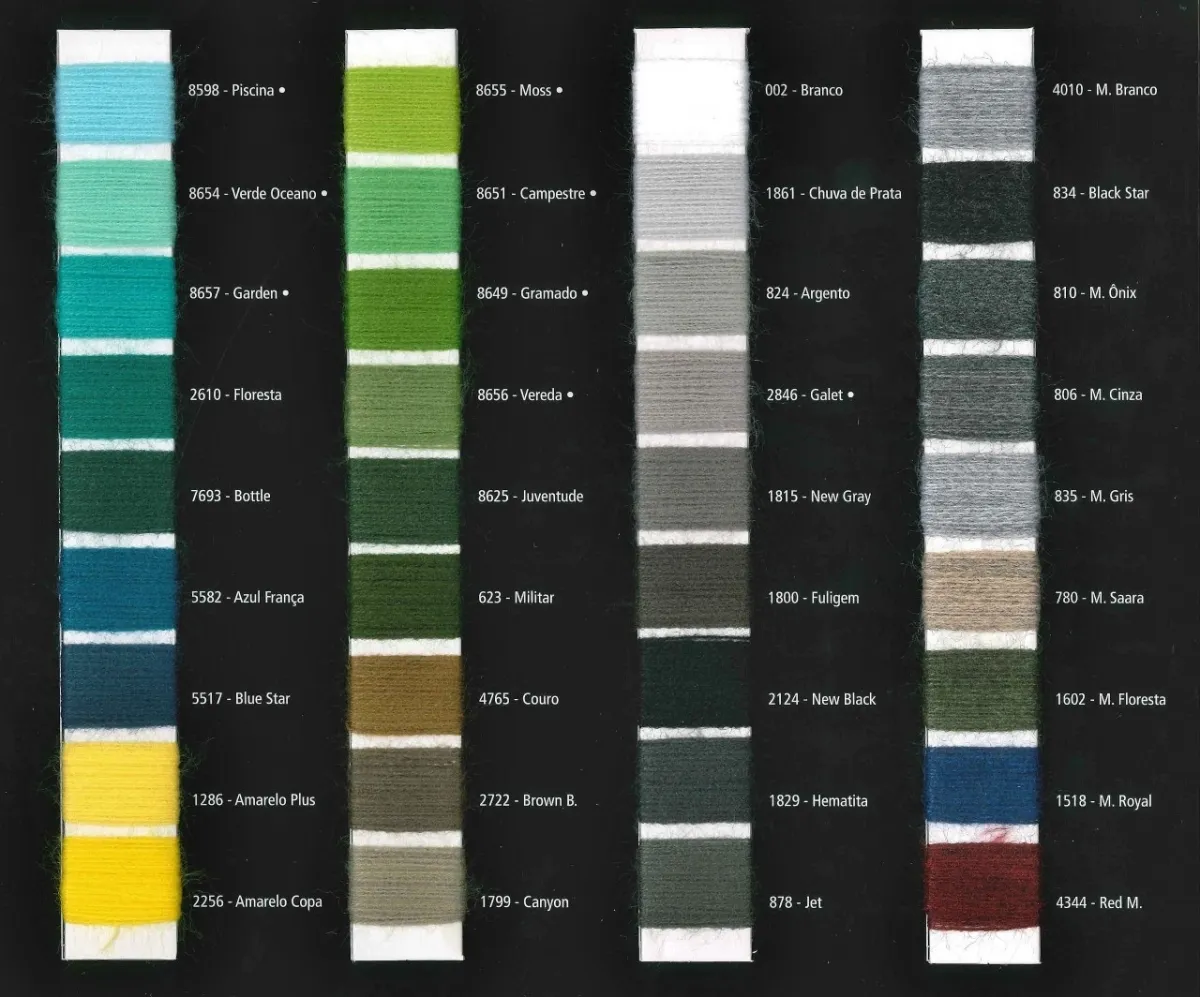Screen dimensions: 1200x997
Task: Click the '4765 - Couro' label
Action: click(x=518, y=698)
